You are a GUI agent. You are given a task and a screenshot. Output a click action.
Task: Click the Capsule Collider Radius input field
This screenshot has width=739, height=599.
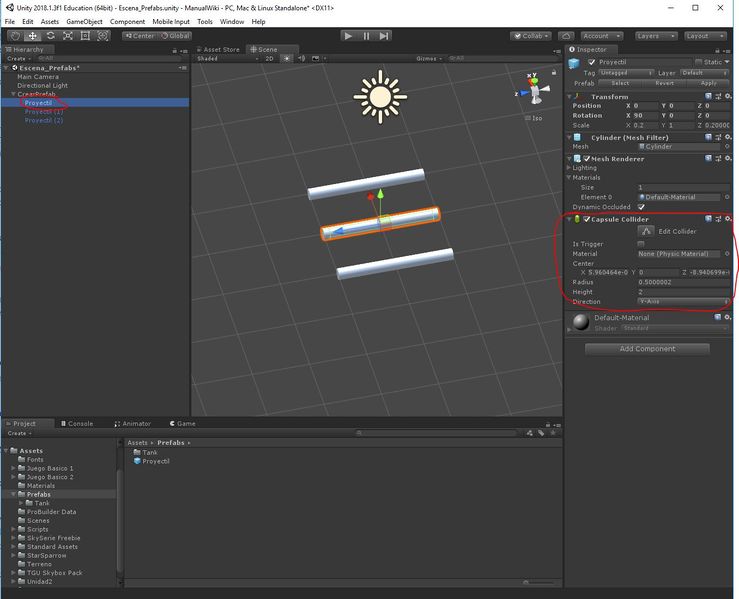[x=683, y=282]
